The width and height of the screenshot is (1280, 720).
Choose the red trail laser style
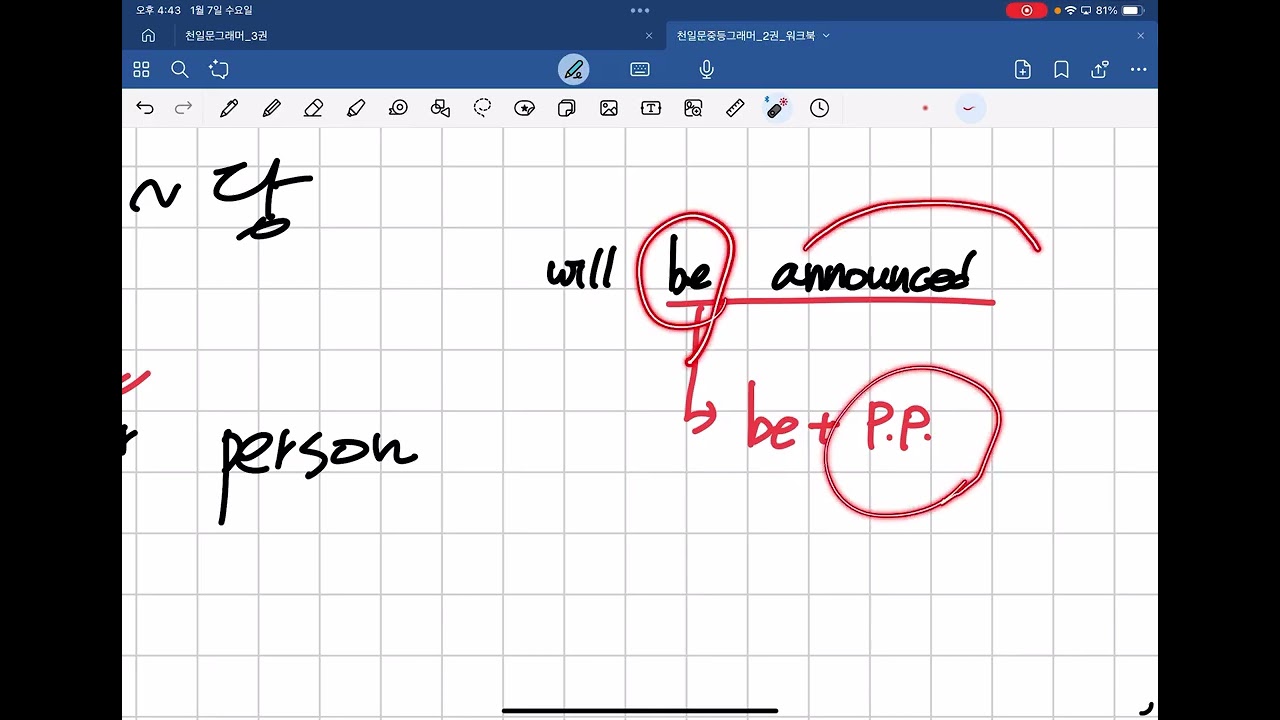point(969,108)
